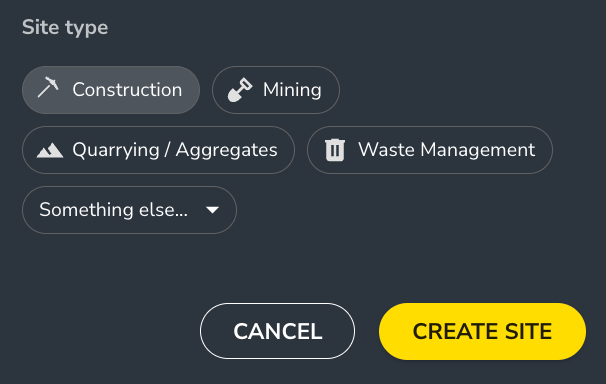The width and height of the screenshot is (606, 384).
Task: Click the Quarrying / Aggregates label text
Action: (175, 150)
